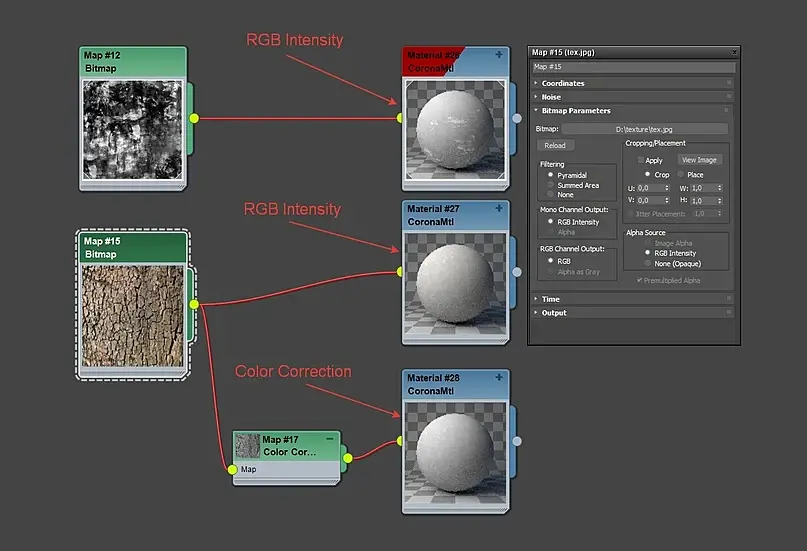Click the output socket of Material #28 node
Image resolution: width=807 pixels, height=551 pixels.
516,441
